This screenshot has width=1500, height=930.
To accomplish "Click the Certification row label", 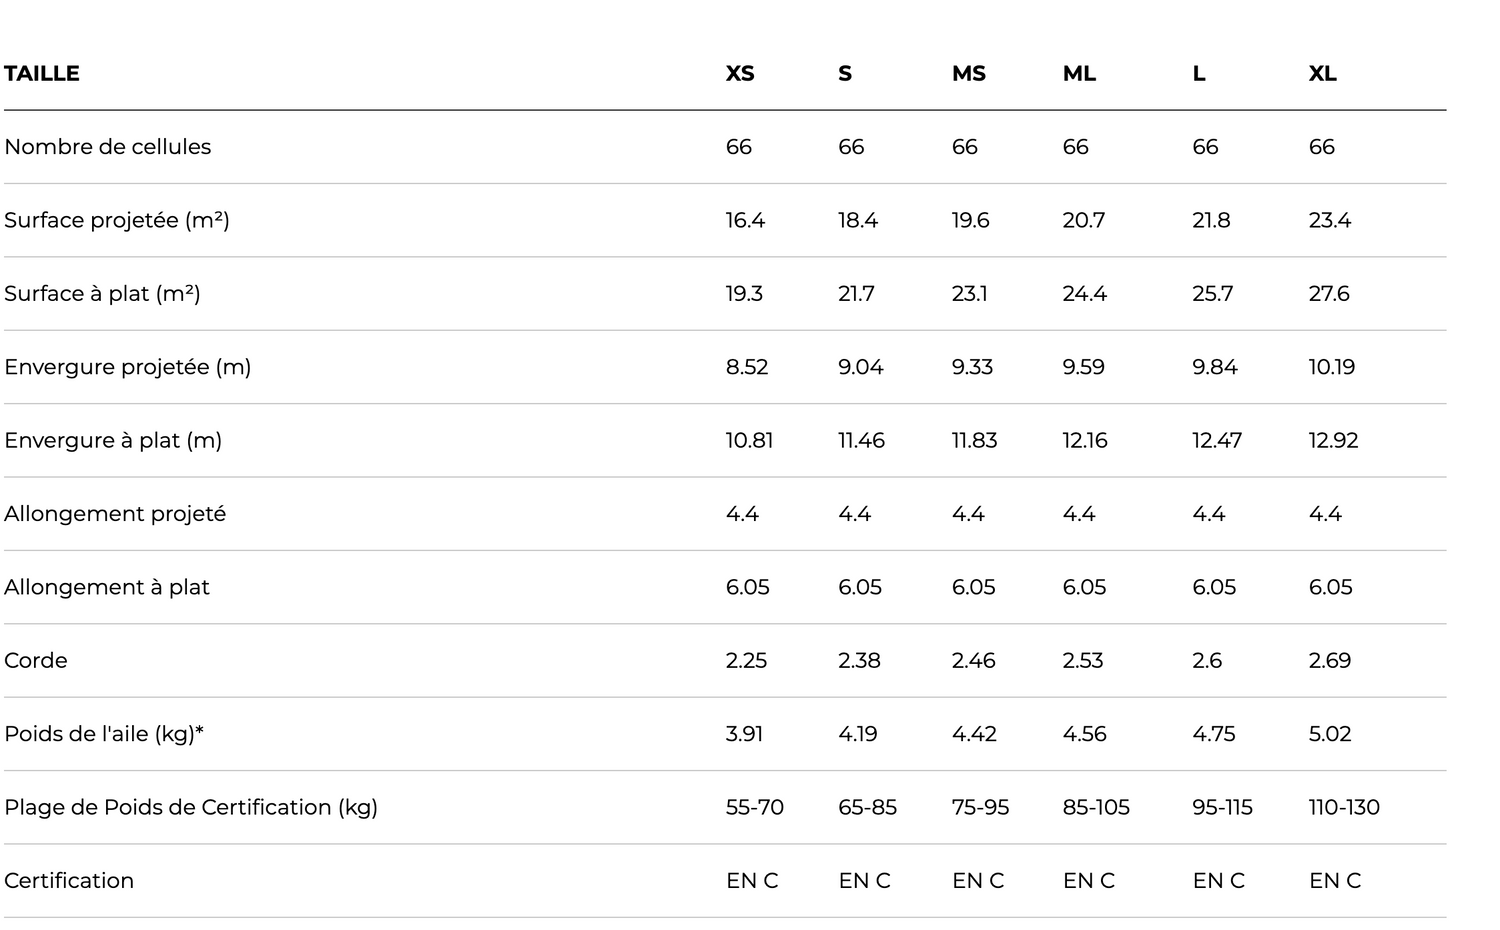I will 69,881.
